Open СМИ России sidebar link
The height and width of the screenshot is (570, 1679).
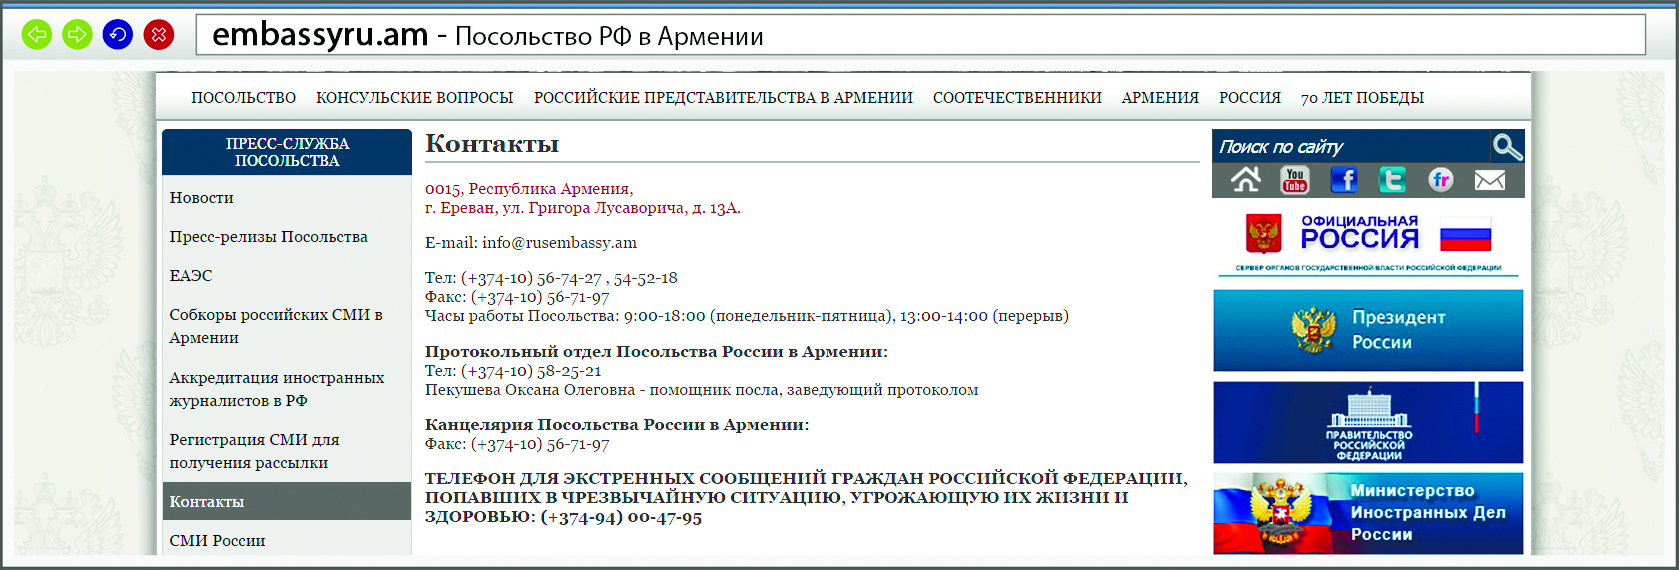[x=217, y=541]
